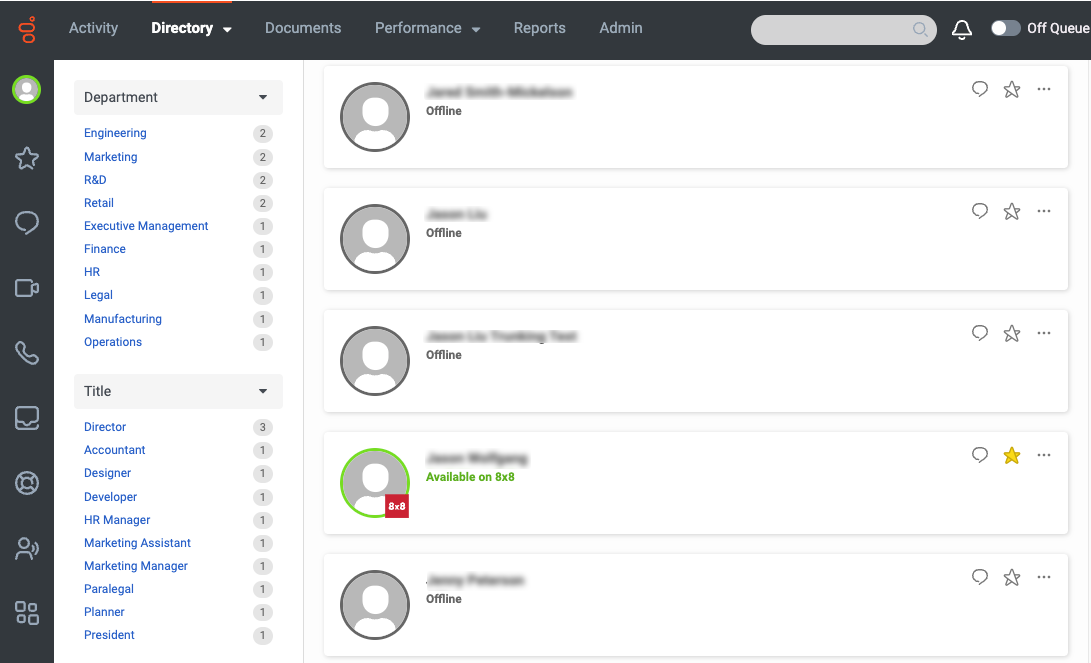Toggle the Off Queue switch
Image resolution: width=1091 pixels, height=663 pixels.
tap(1005, 29)
